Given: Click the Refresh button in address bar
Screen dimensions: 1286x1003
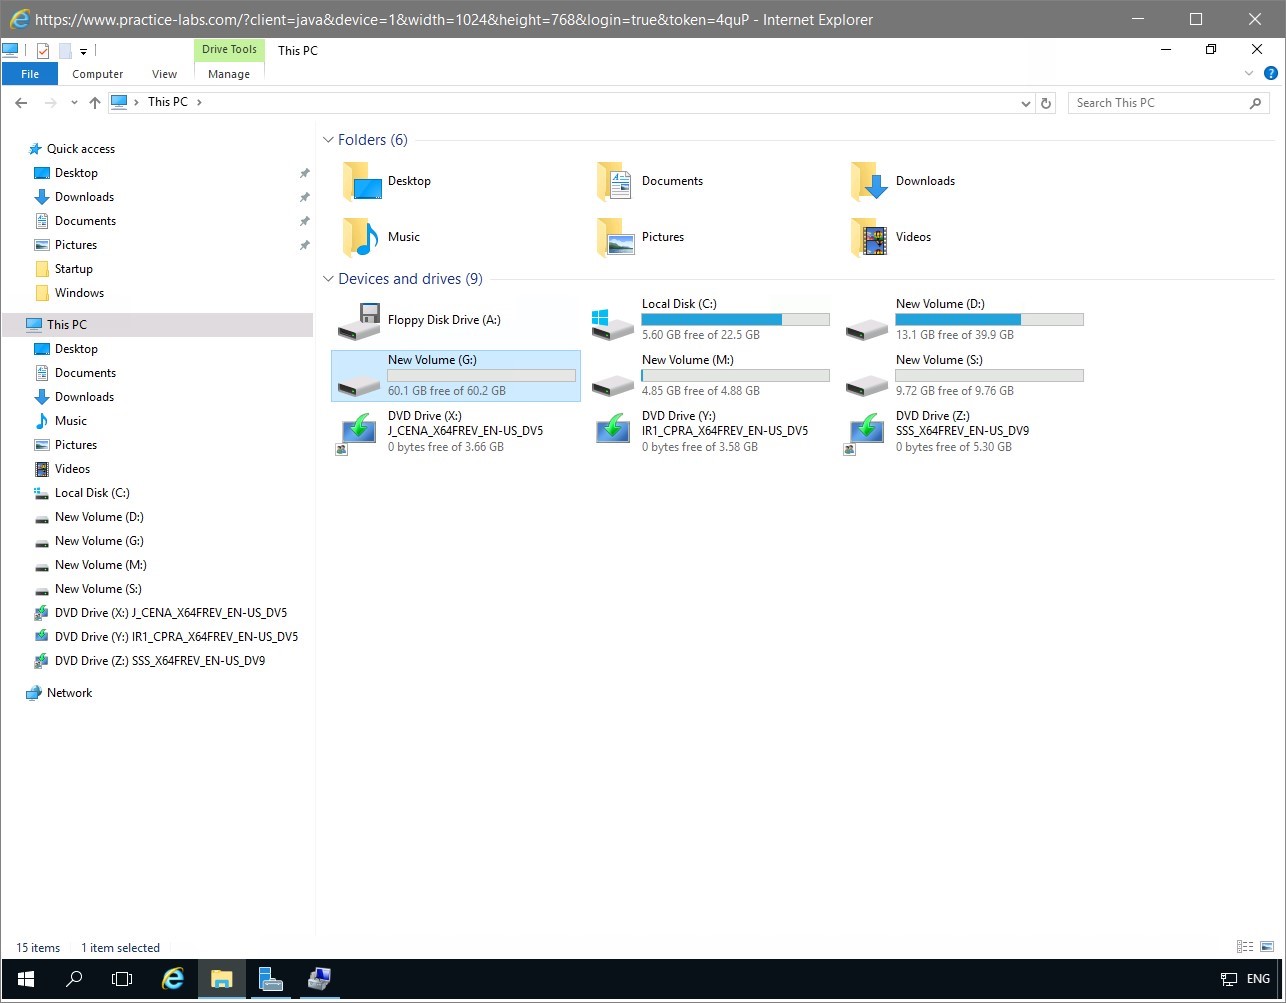Looking at the screenshot, I should (1046, 103).
